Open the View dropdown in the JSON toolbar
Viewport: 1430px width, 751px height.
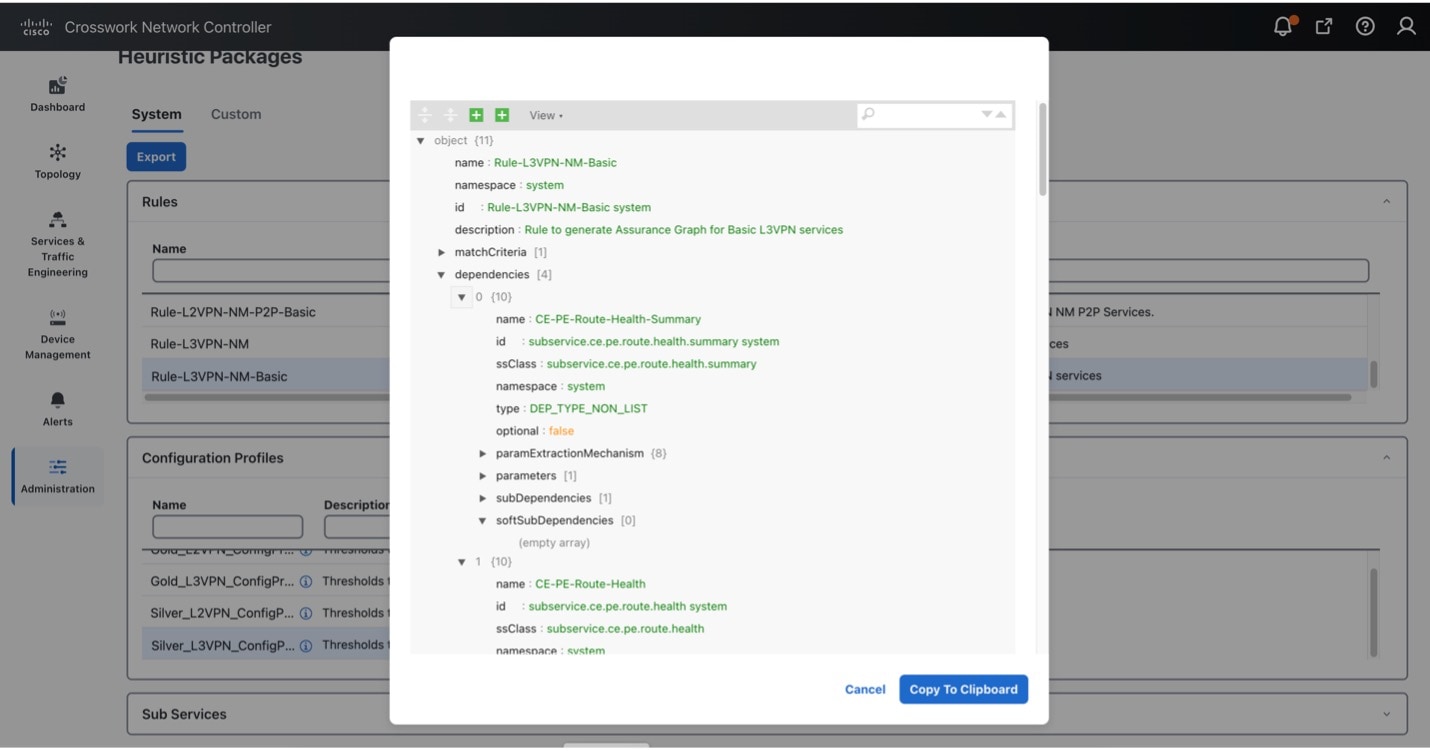tap(546, 115)
